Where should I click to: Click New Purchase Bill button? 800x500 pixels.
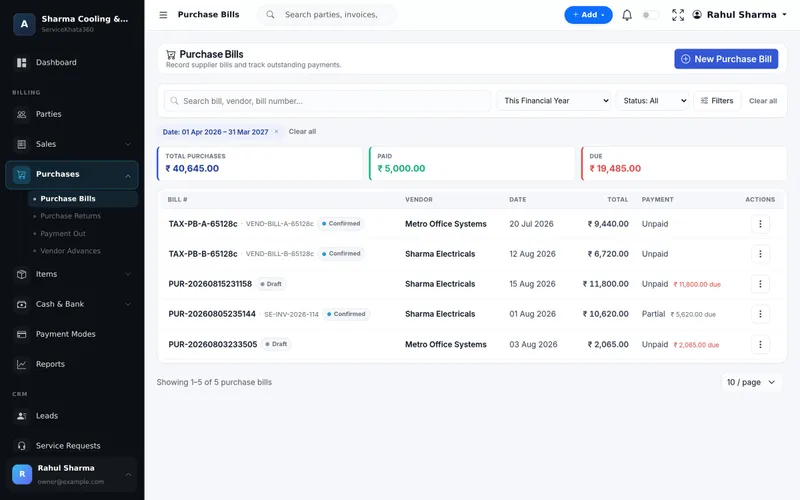pyautogui.click(x=726, y=59)
